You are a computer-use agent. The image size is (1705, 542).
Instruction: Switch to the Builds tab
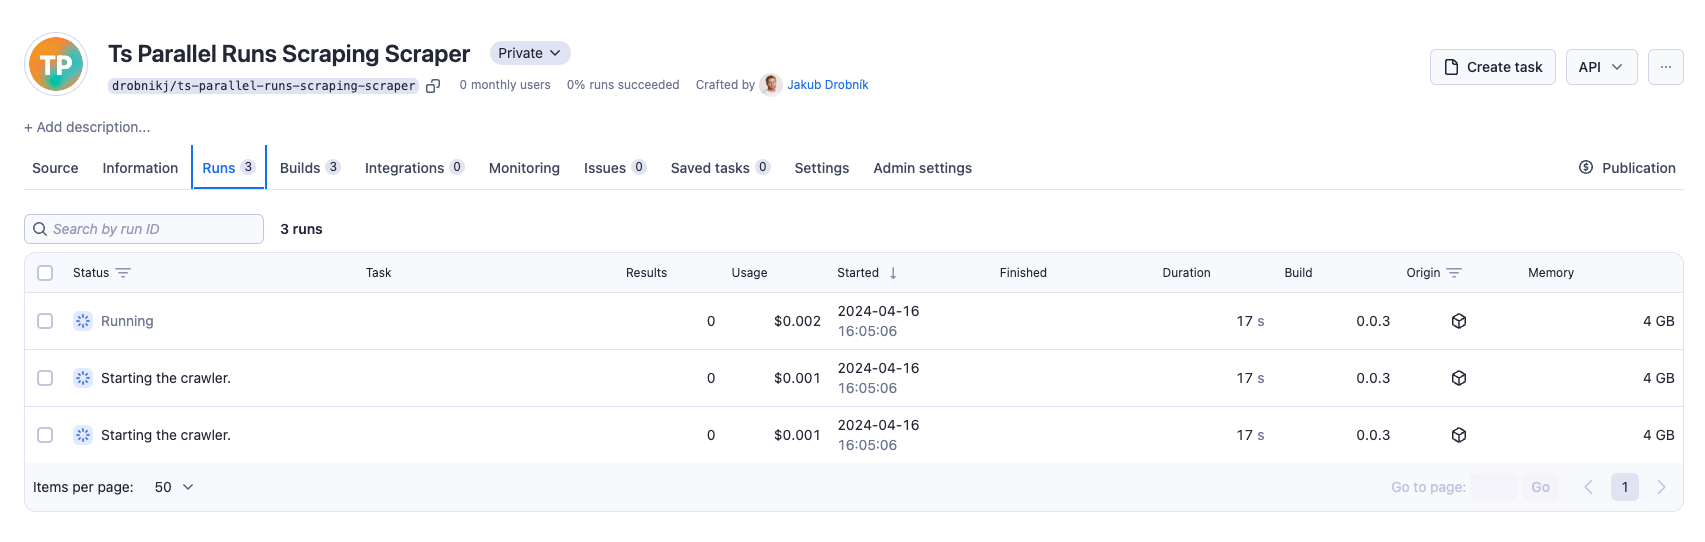pyautogui.click(x=309, y=168)
